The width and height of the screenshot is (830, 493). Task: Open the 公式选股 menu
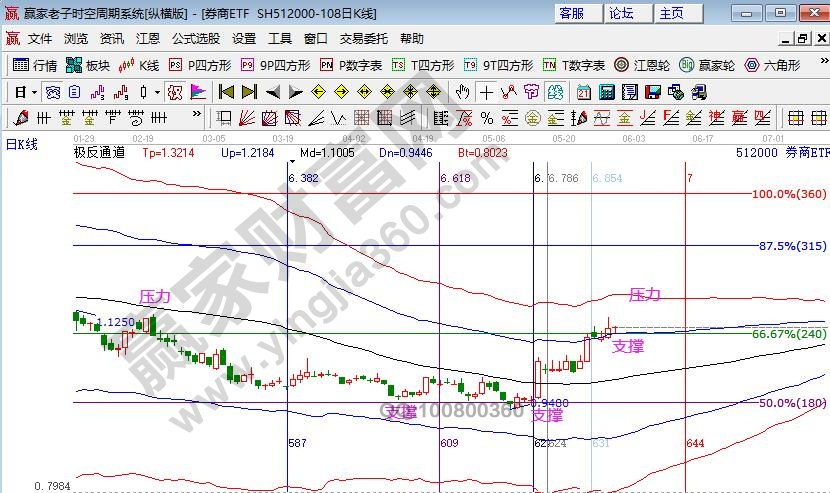tap(195, 39)
